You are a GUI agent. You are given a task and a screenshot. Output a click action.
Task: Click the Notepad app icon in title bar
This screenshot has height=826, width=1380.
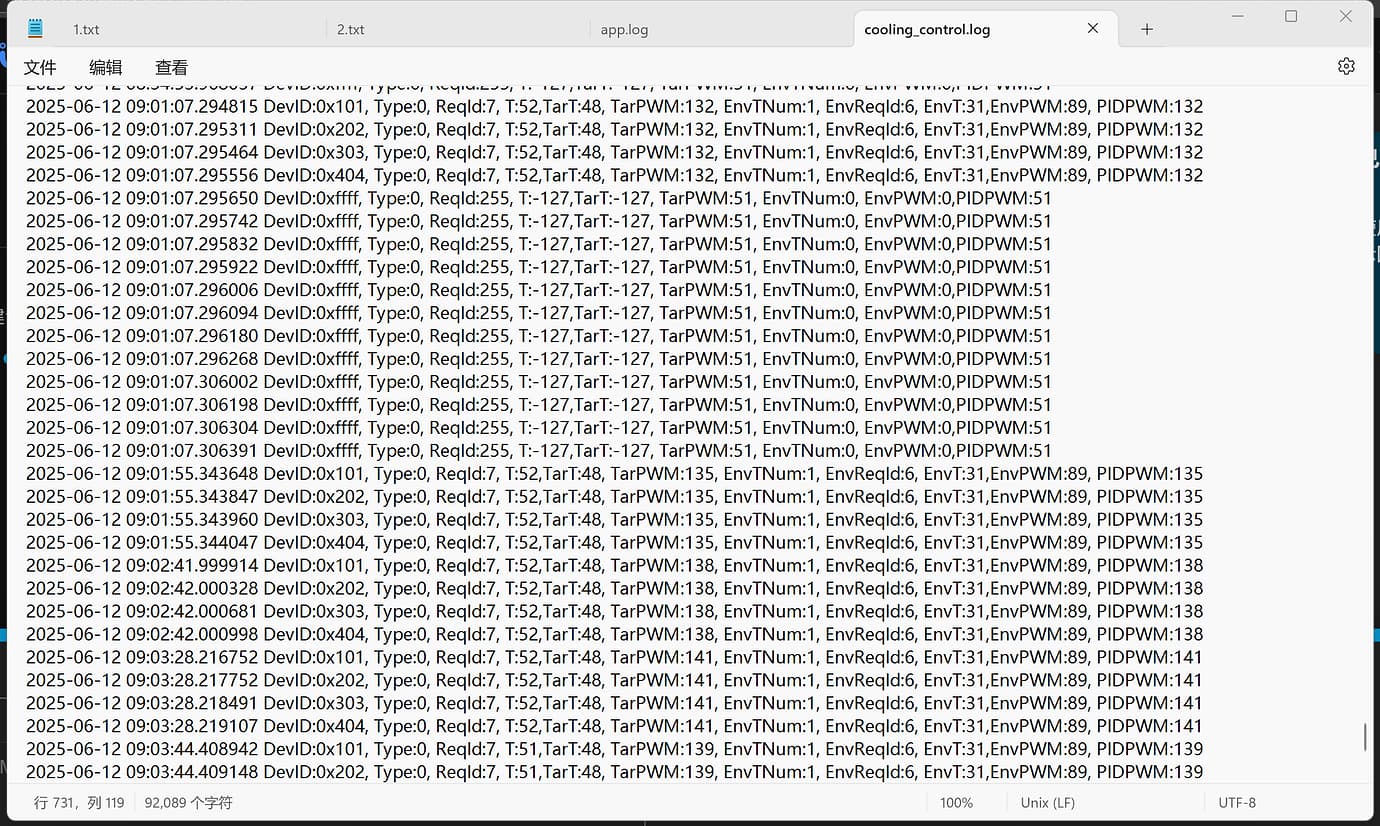click(36, 29)
